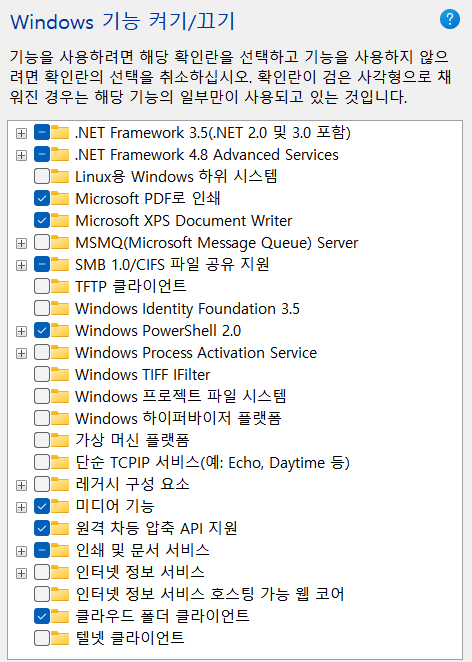Enable the MSMQ Server checkbox

42,242
